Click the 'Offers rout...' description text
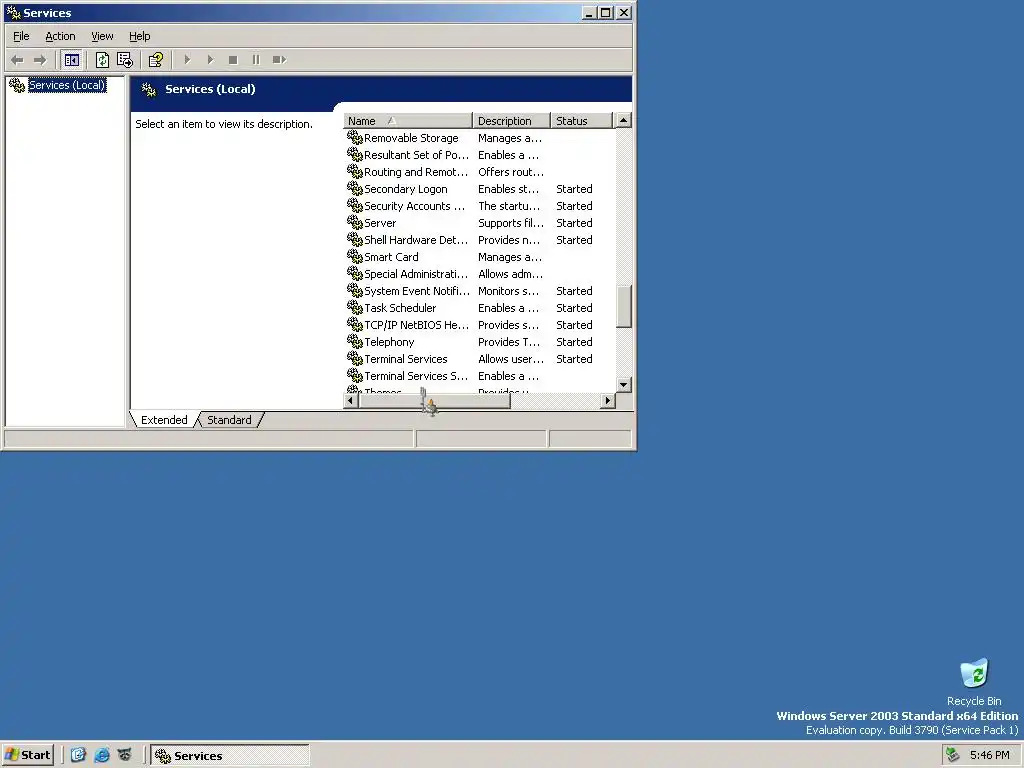 point(510,172)
